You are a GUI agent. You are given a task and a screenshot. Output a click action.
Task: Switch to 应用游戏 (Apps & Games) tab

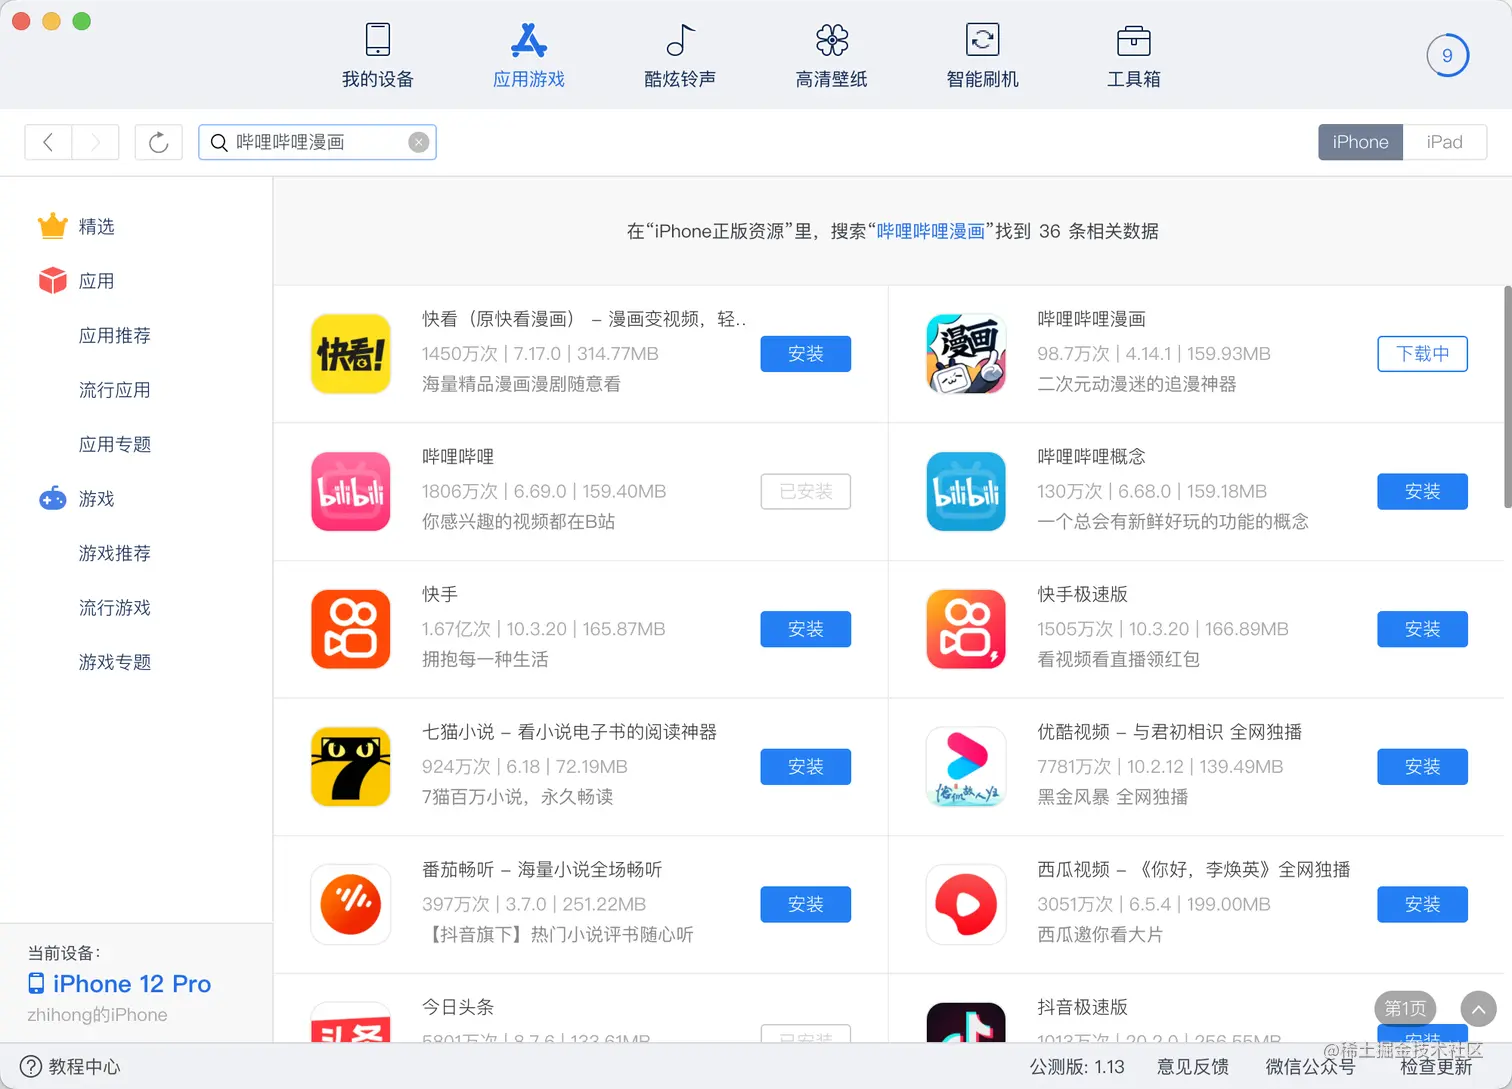click(x=528, y=55)
